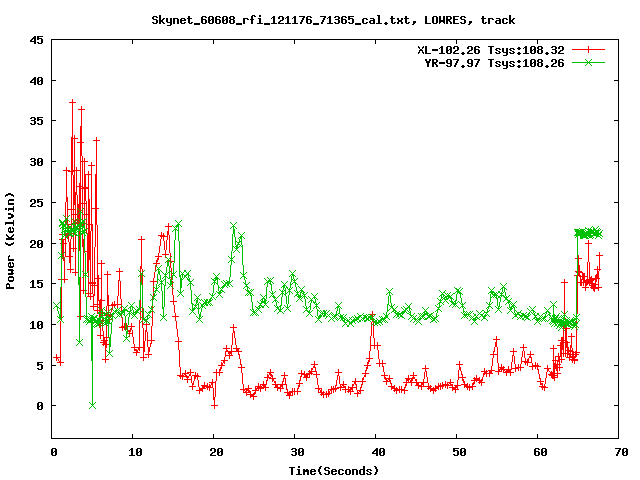Click the y-axis tick label 15

point(36,284)
